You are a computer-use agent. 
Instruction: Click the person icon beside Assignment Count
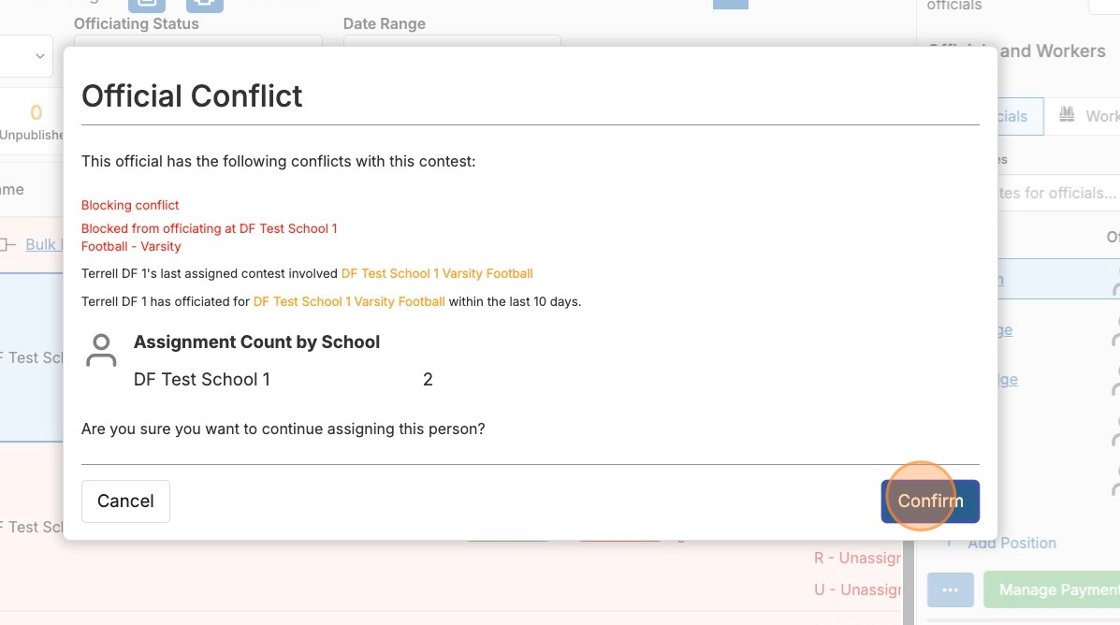click(x=101, y=350)
